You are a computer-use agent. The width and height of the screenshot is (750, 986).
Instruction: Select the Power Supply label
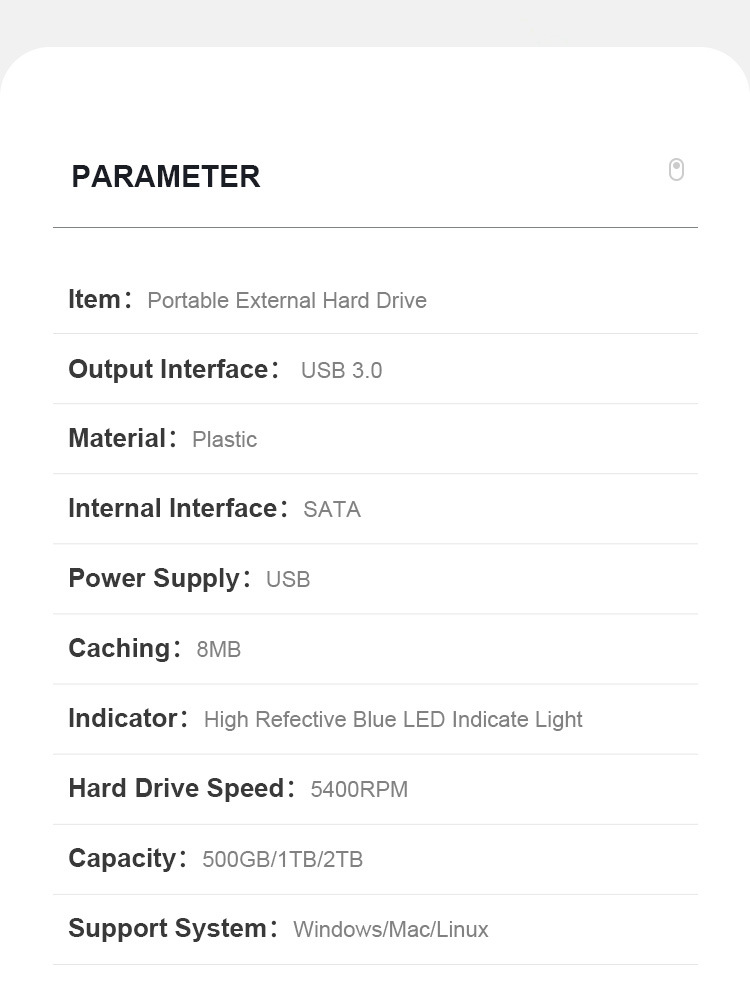154,578
